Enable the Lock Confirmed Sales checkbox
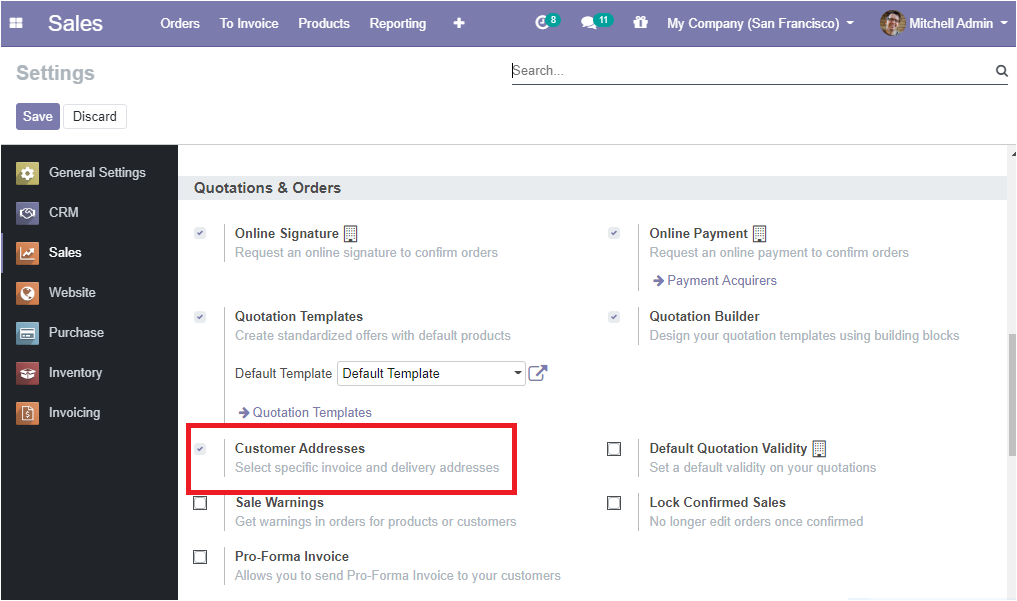This screenshot has width=1017, height=601. (x=614, y=503)
